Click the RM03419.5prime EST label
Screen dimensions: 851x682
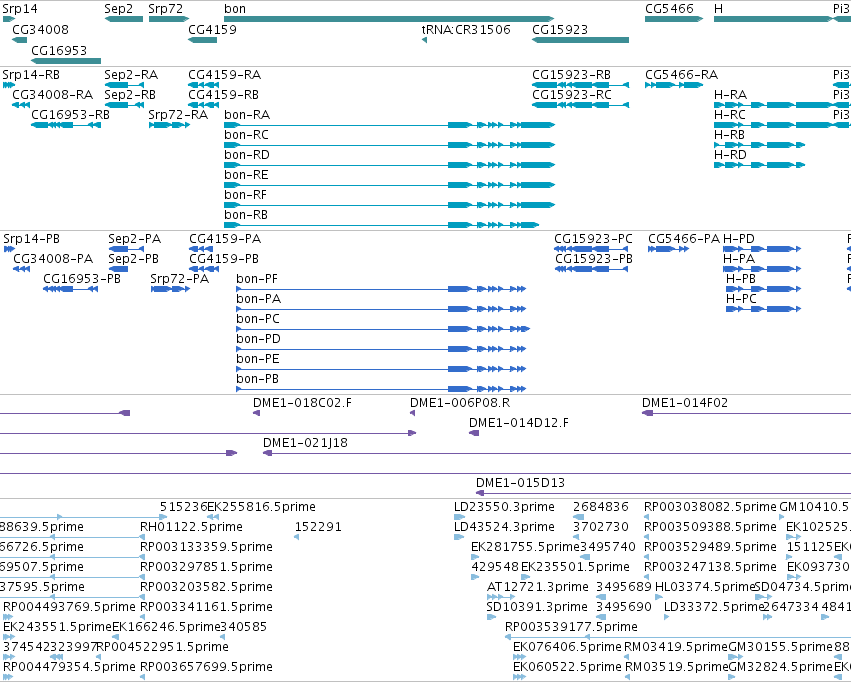676,648
